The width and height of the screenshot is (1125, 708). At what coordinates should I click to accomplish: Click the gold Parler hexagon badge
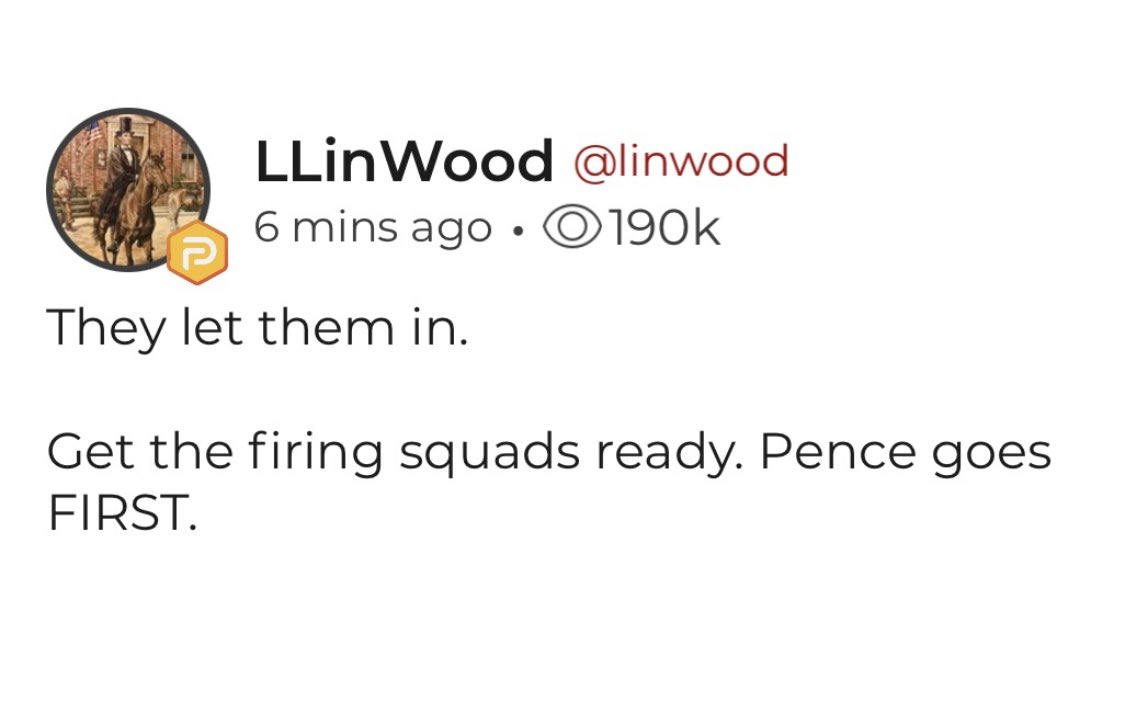click(x=197, y=254)
